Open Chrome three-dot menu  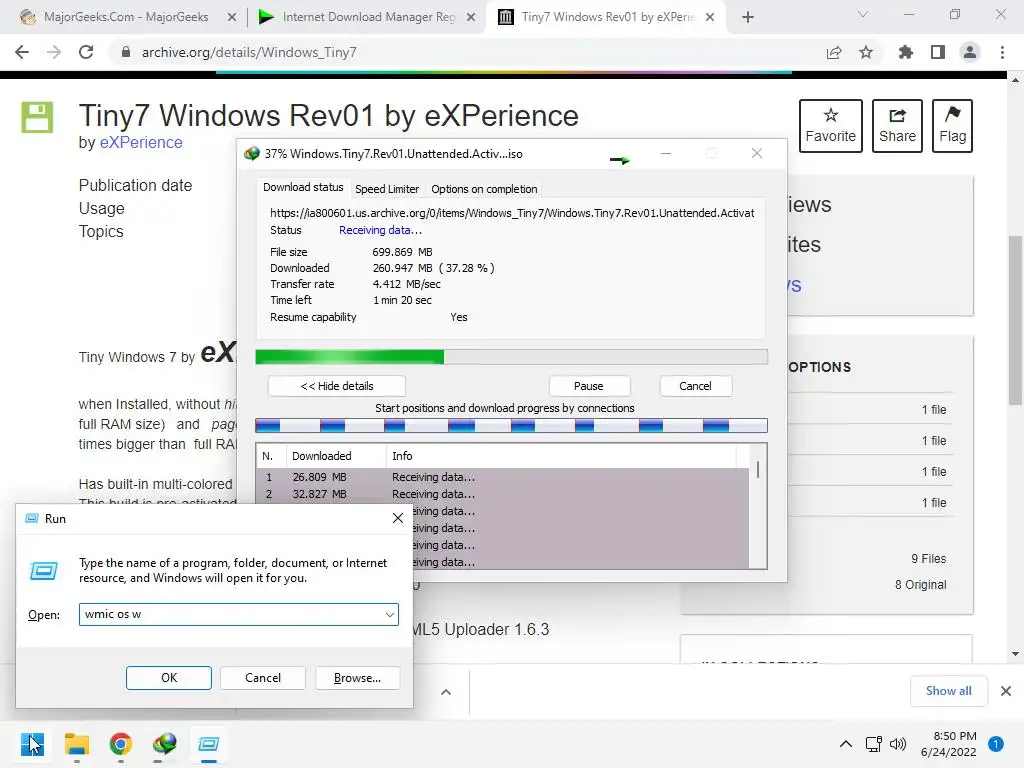pos(1002,52)
